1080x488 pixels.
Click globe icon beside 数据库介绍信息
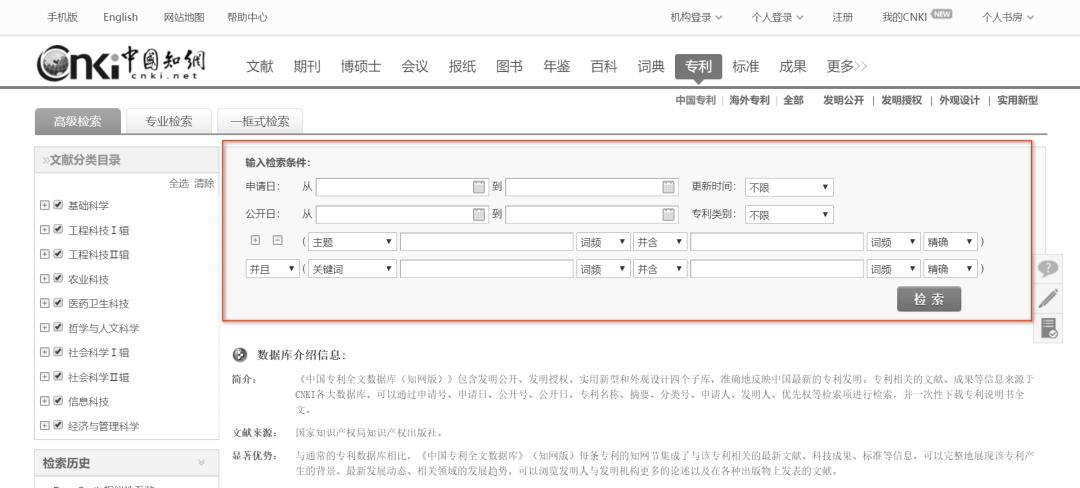point(240,354)
